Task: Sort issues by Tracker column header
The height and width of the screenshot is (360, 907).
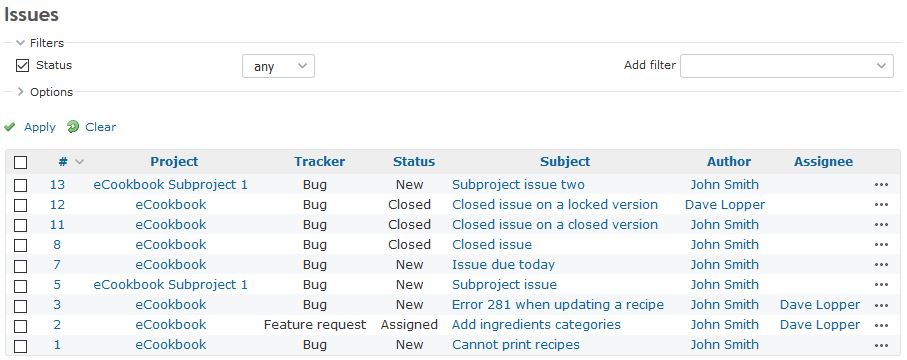Action: [x=319, y=161]
